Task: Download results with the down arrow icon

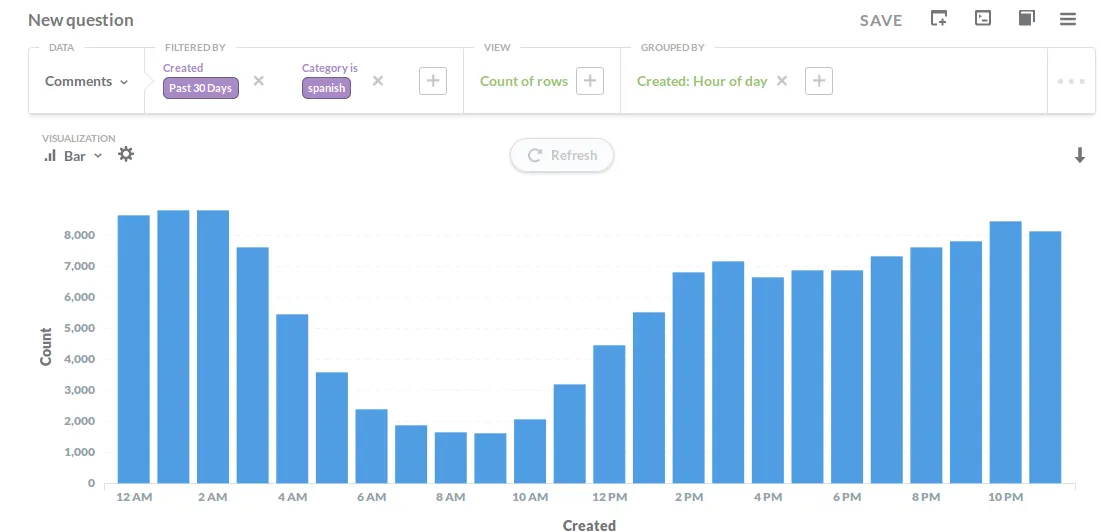Action: coord(1080,156)
